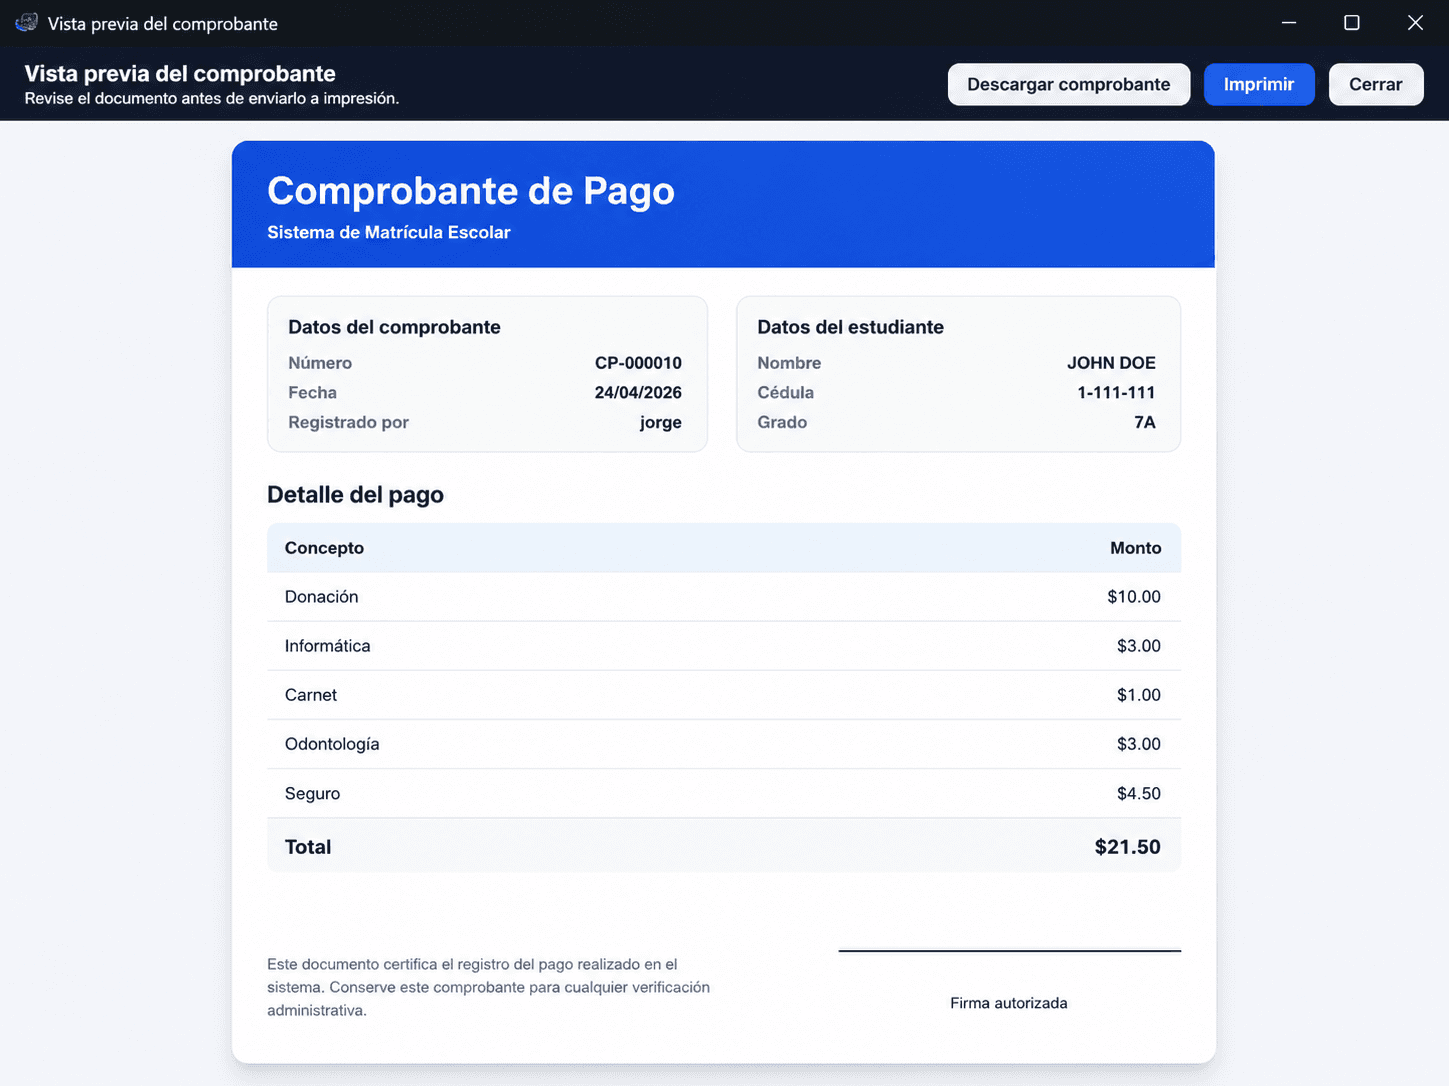1449x1086 pixels.
Task: Click the Firma autorizada label
Action: [1008, 1003]
